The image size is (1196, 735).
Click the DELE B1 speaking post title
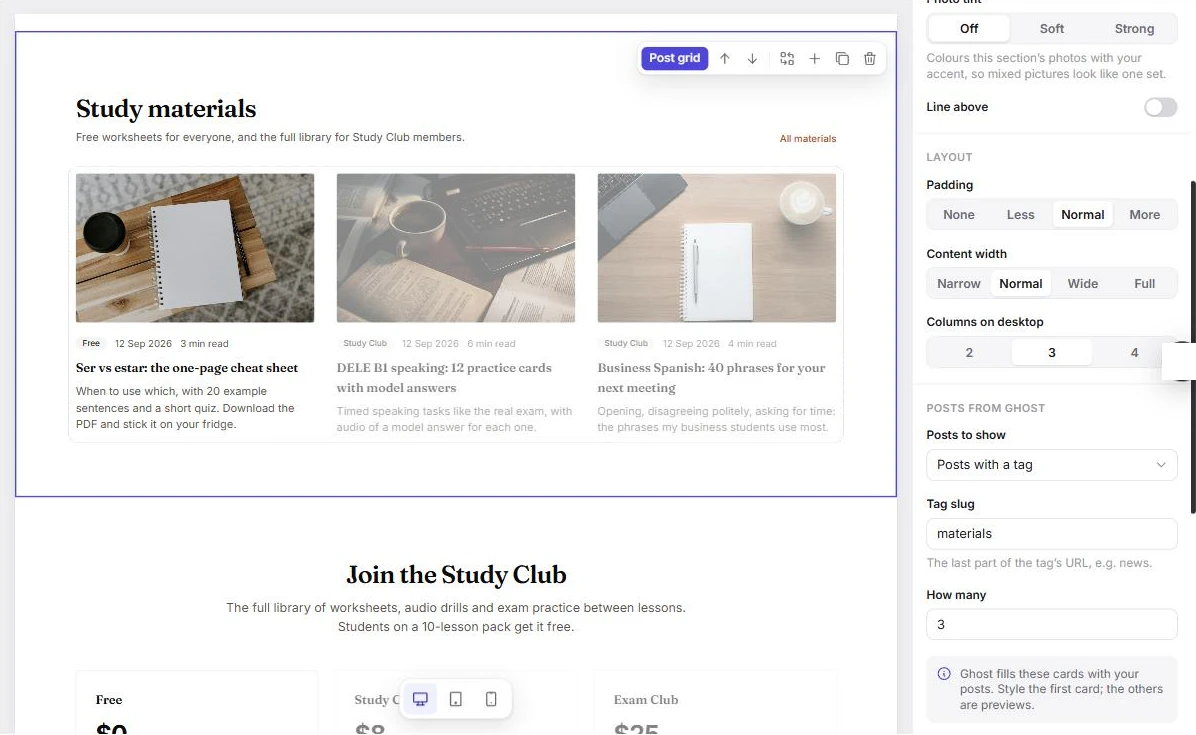pos(444,377)
